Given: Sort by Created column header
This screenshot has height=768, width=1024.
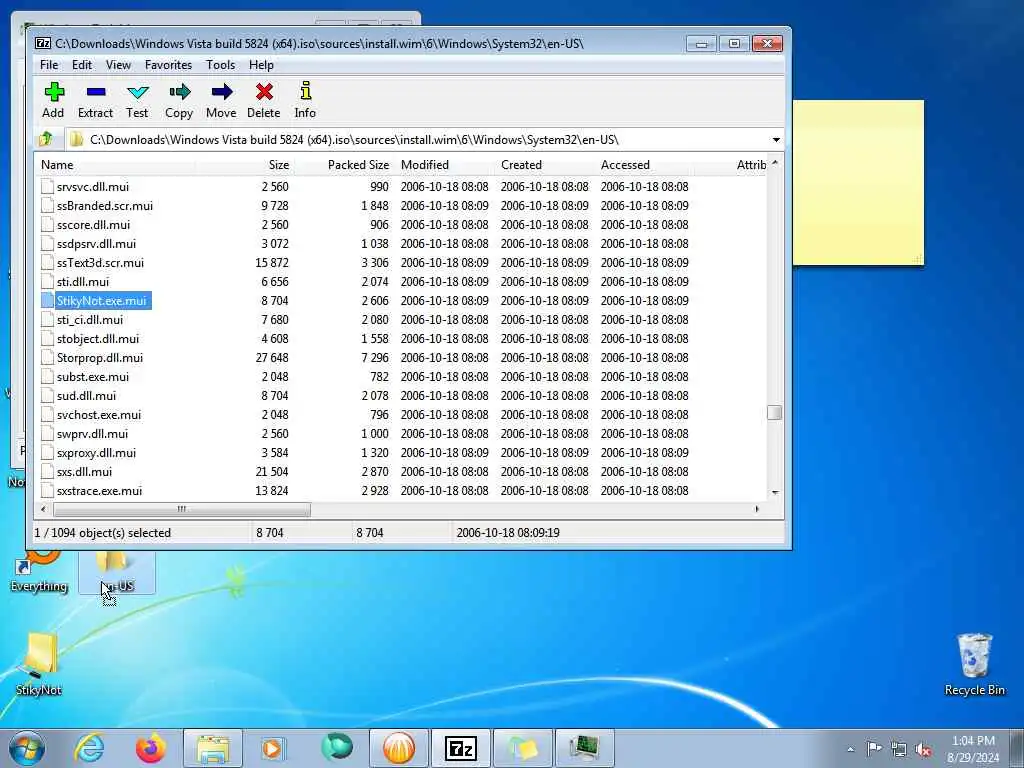Looking at the screenshot, I should tap(543, 165).
